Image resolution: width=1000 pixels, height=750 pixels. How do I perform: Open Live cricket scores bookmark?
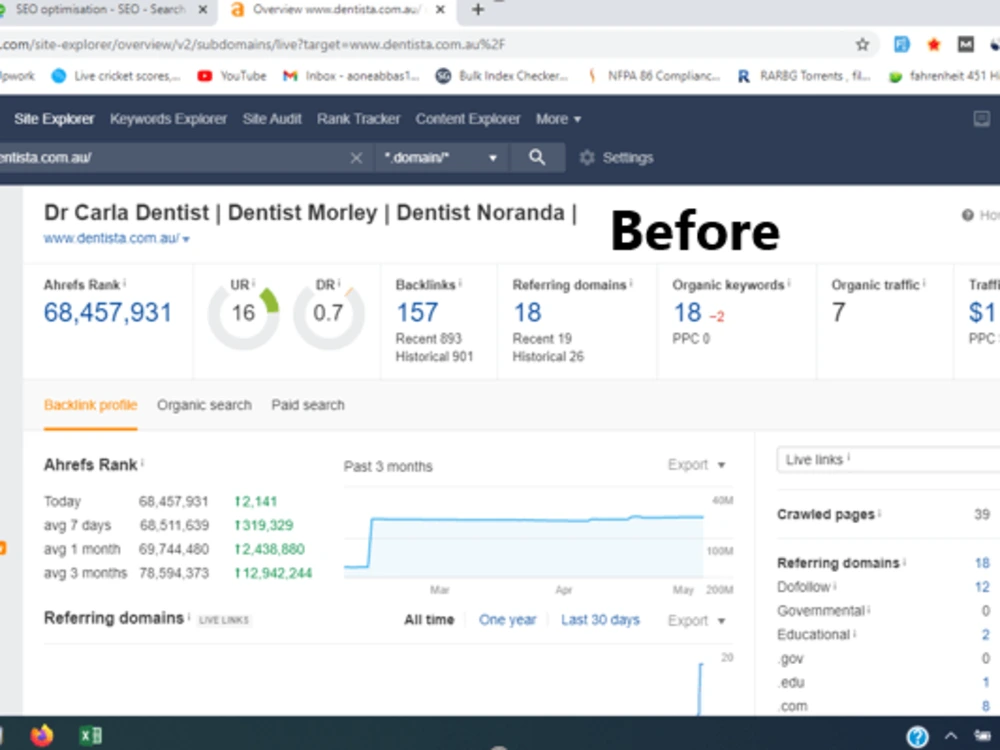pyautogui.click(x=116, y=76)
